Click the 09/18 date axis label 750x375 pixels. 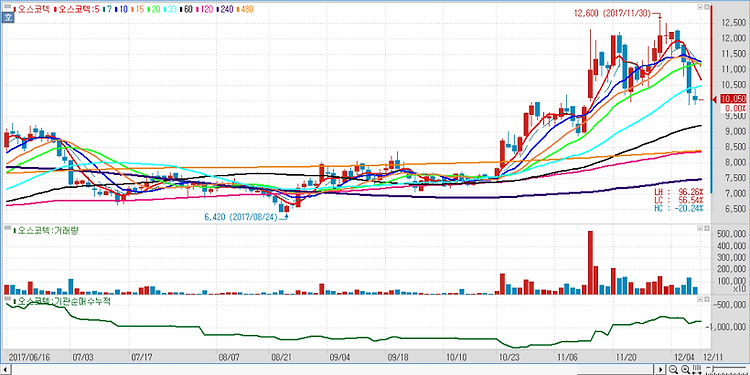pyautogui.click(x=397, y=358)
